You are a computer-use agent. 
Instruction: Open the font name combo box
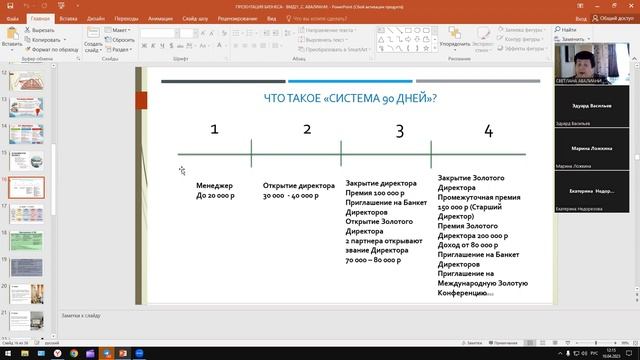(160, 33)
